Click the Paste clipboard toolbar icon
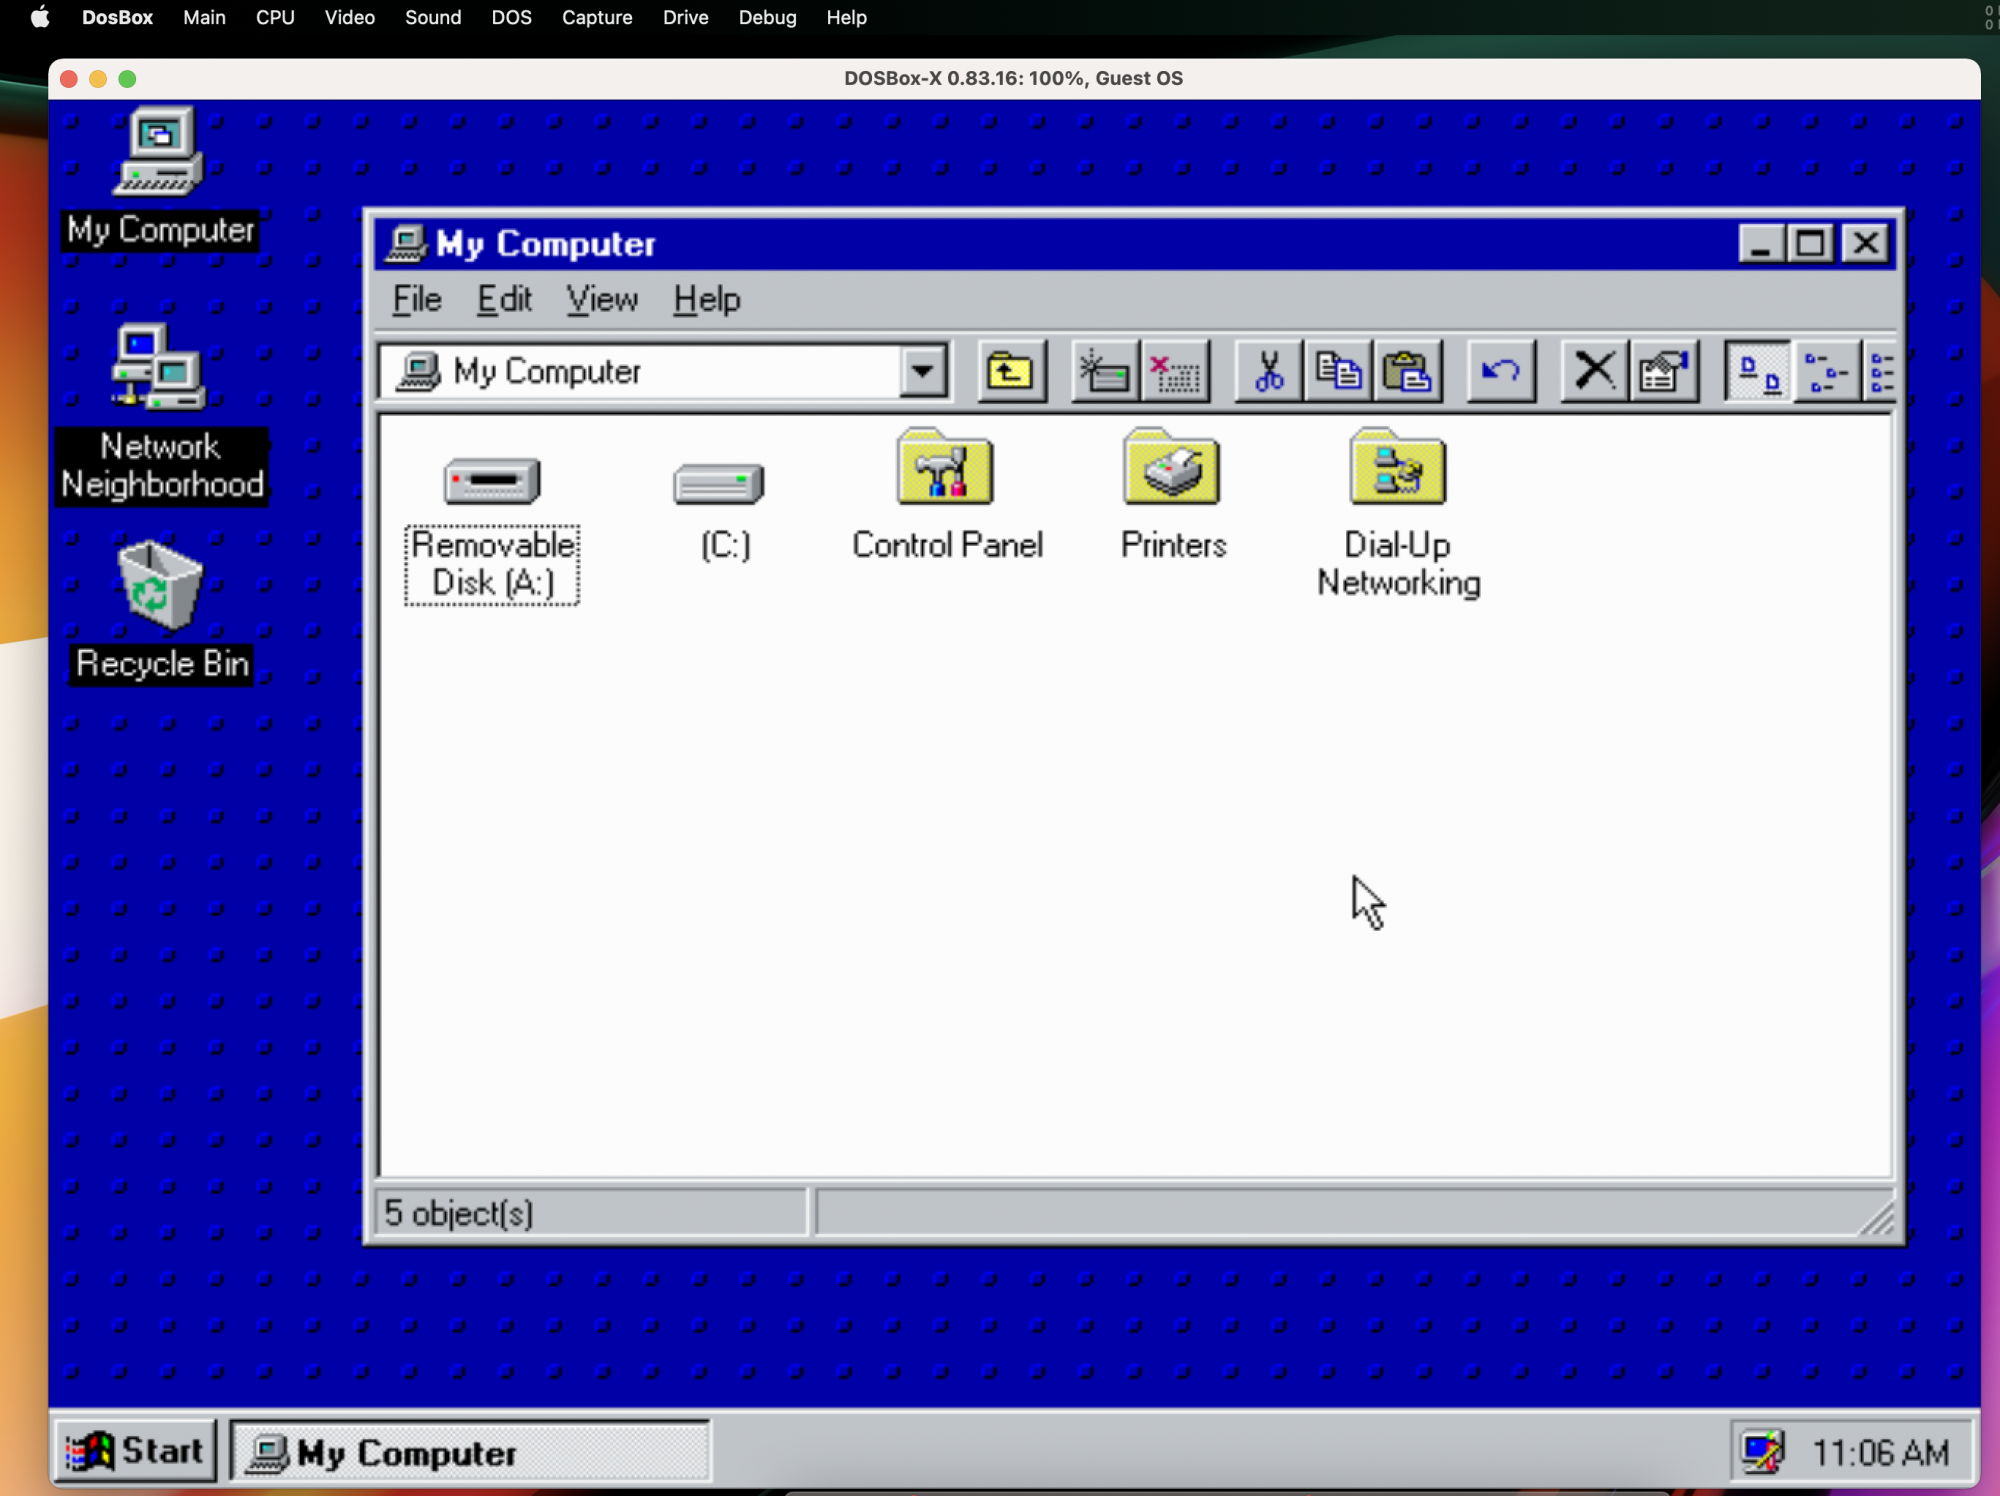Viewport: 2000px width, 1496px height. (x=1408, y=372)
